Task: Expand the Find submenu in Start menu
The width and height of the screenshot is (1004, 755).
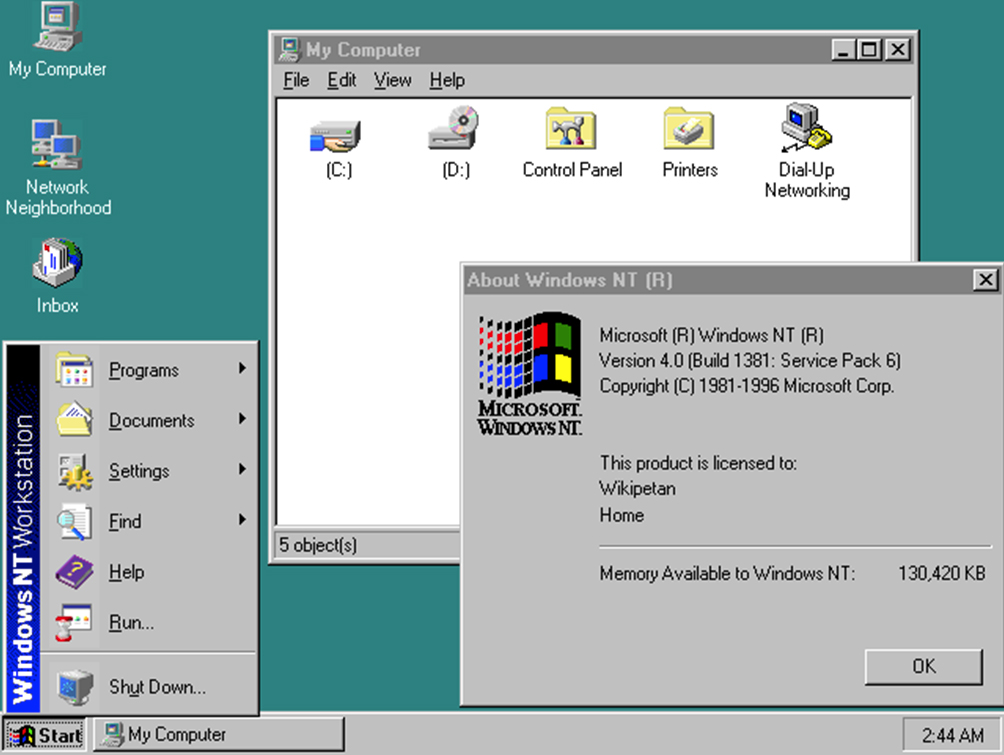Action: pyautogui.click(x=150, y=521)
